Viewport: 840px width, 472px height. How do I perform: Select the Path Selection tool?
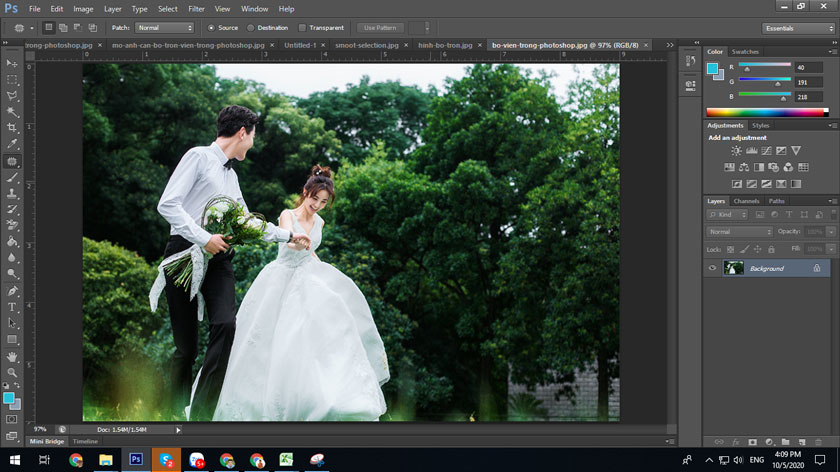pos(12,323)
